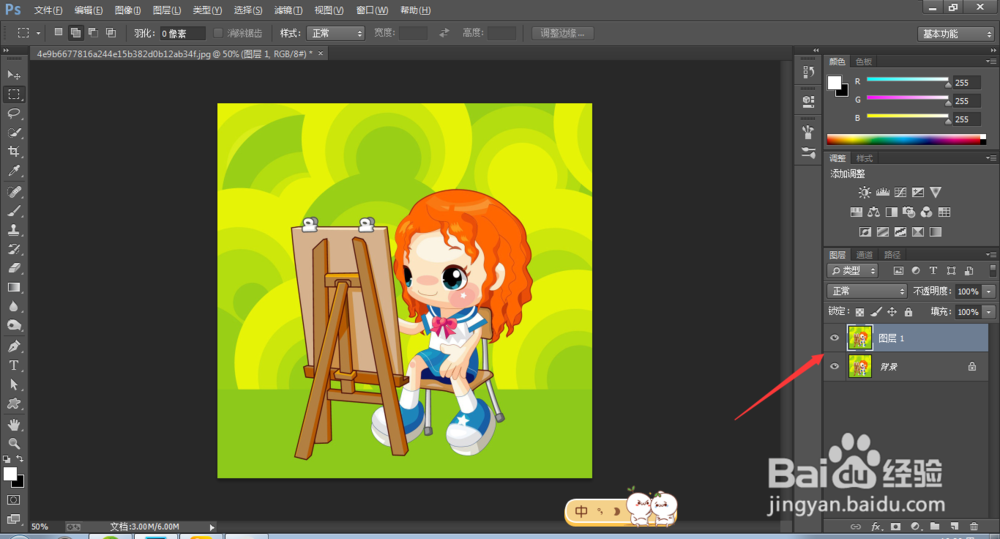Expand status bar info arrow
This screenshot has width=1000, height=539.
pyautogui.click(x=212, y=527)
